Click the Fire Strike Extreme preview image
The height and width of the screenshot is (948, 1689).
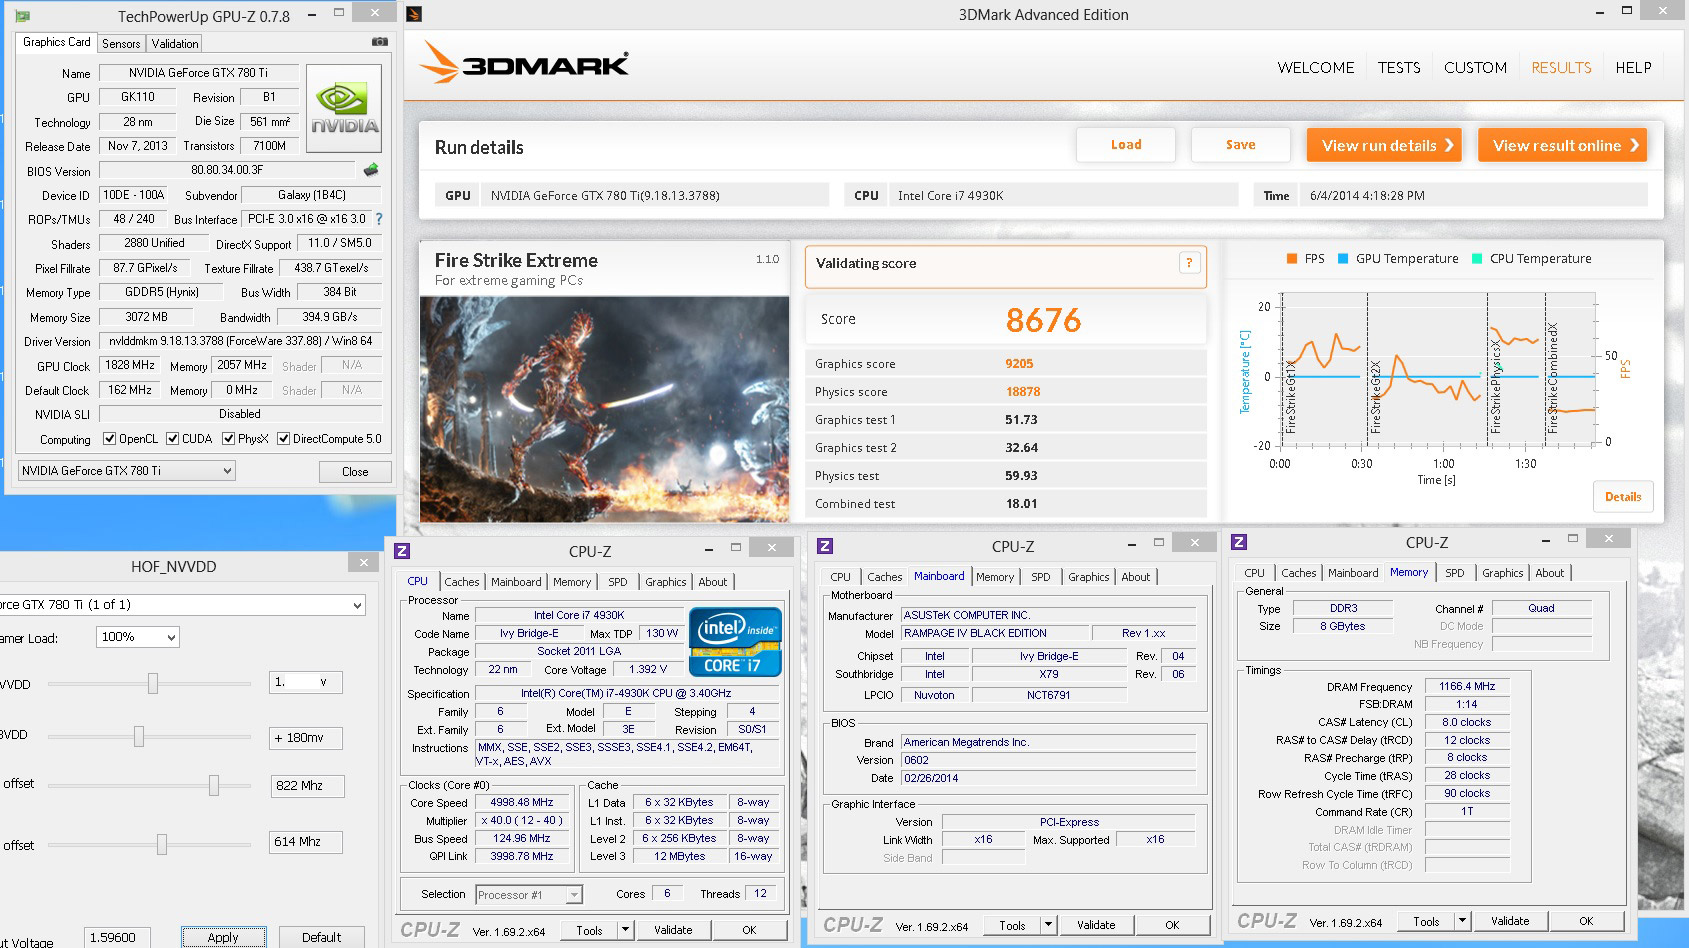click(604, 408)
